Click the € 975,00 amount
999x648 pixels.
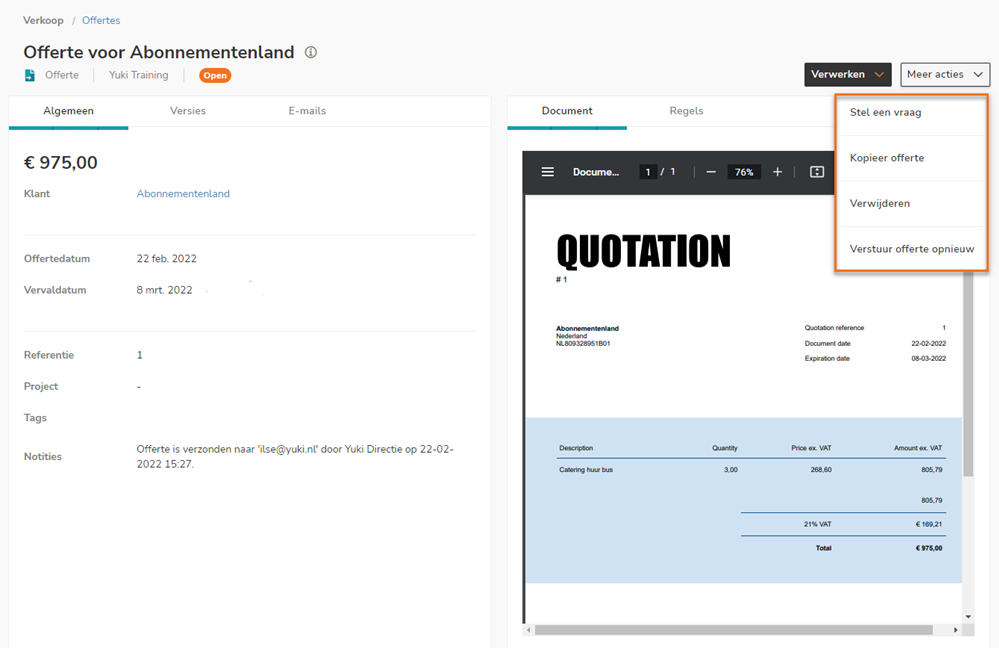pos(61,163)
